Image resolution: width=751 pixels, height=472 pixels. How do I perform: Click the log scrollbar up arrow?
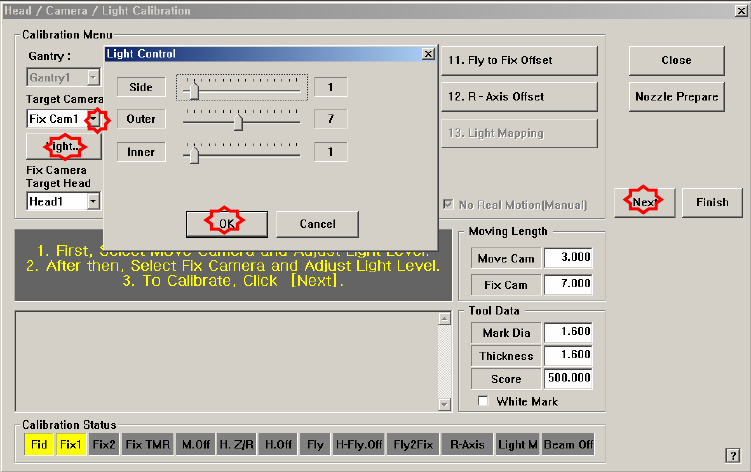tap(444, 319)
